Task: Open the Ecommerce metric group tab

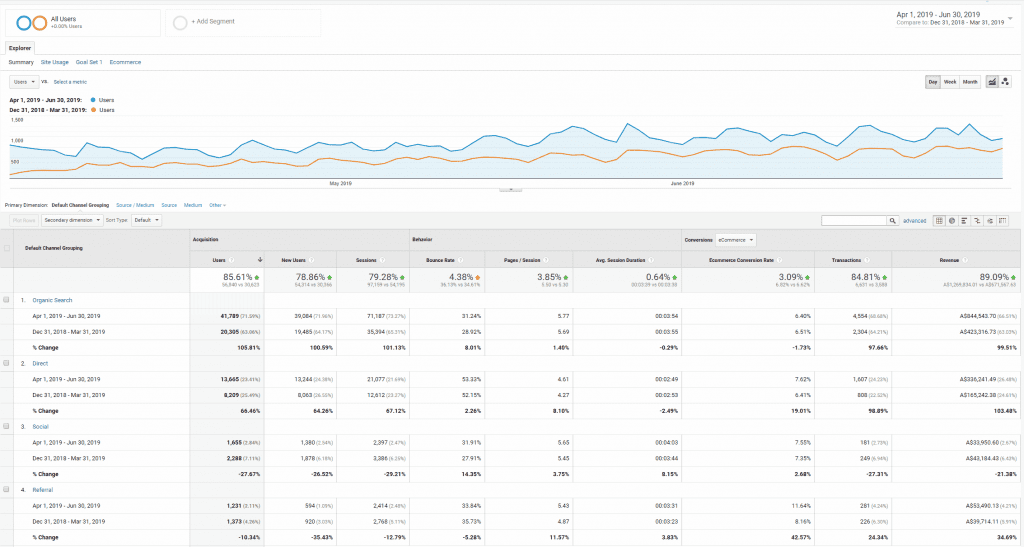Action: (125, 62)
